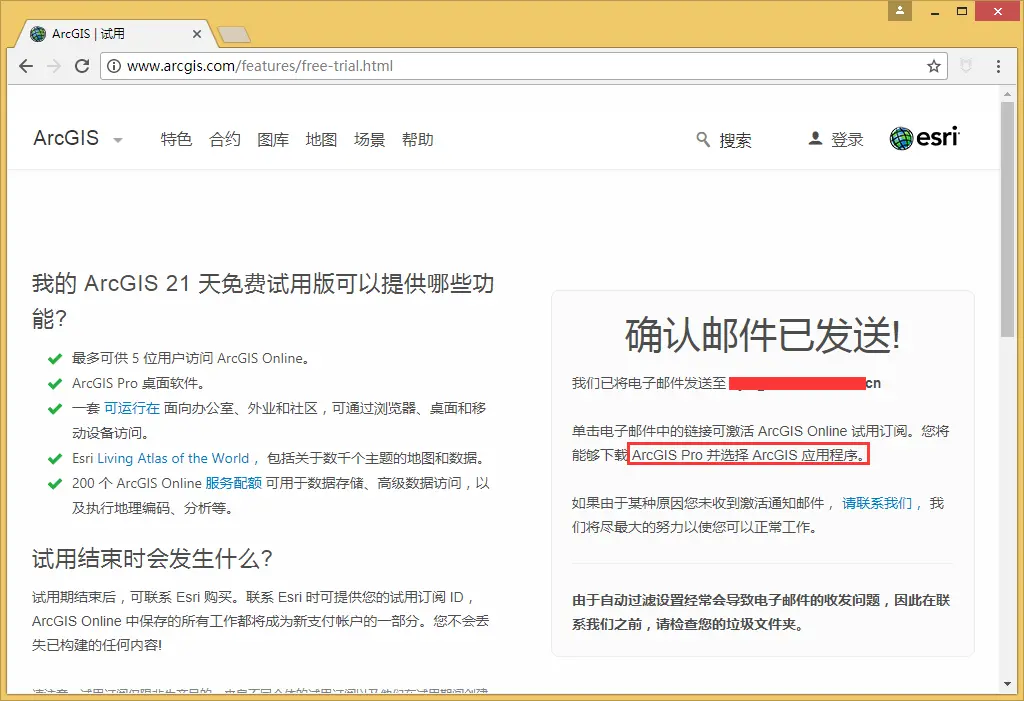The height and width of the screenshot is (701, 1024).
Task: Open the 地图 menu item
Action: coord(321,139)
